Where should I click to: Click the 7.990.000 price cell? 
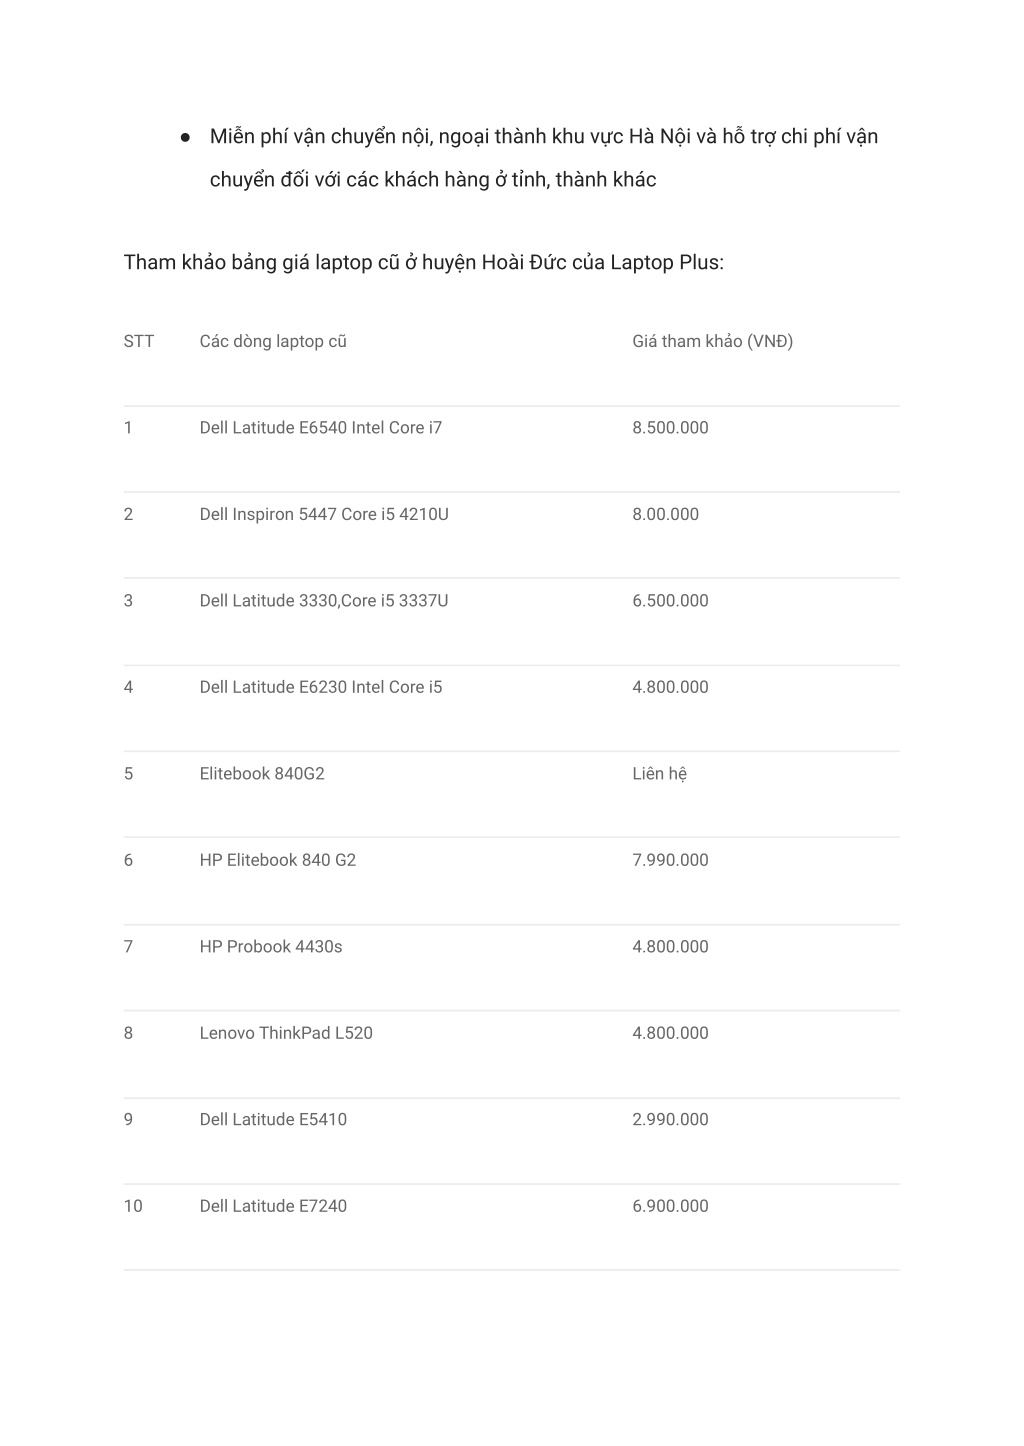pyautogui.click(x=670, y=860)
